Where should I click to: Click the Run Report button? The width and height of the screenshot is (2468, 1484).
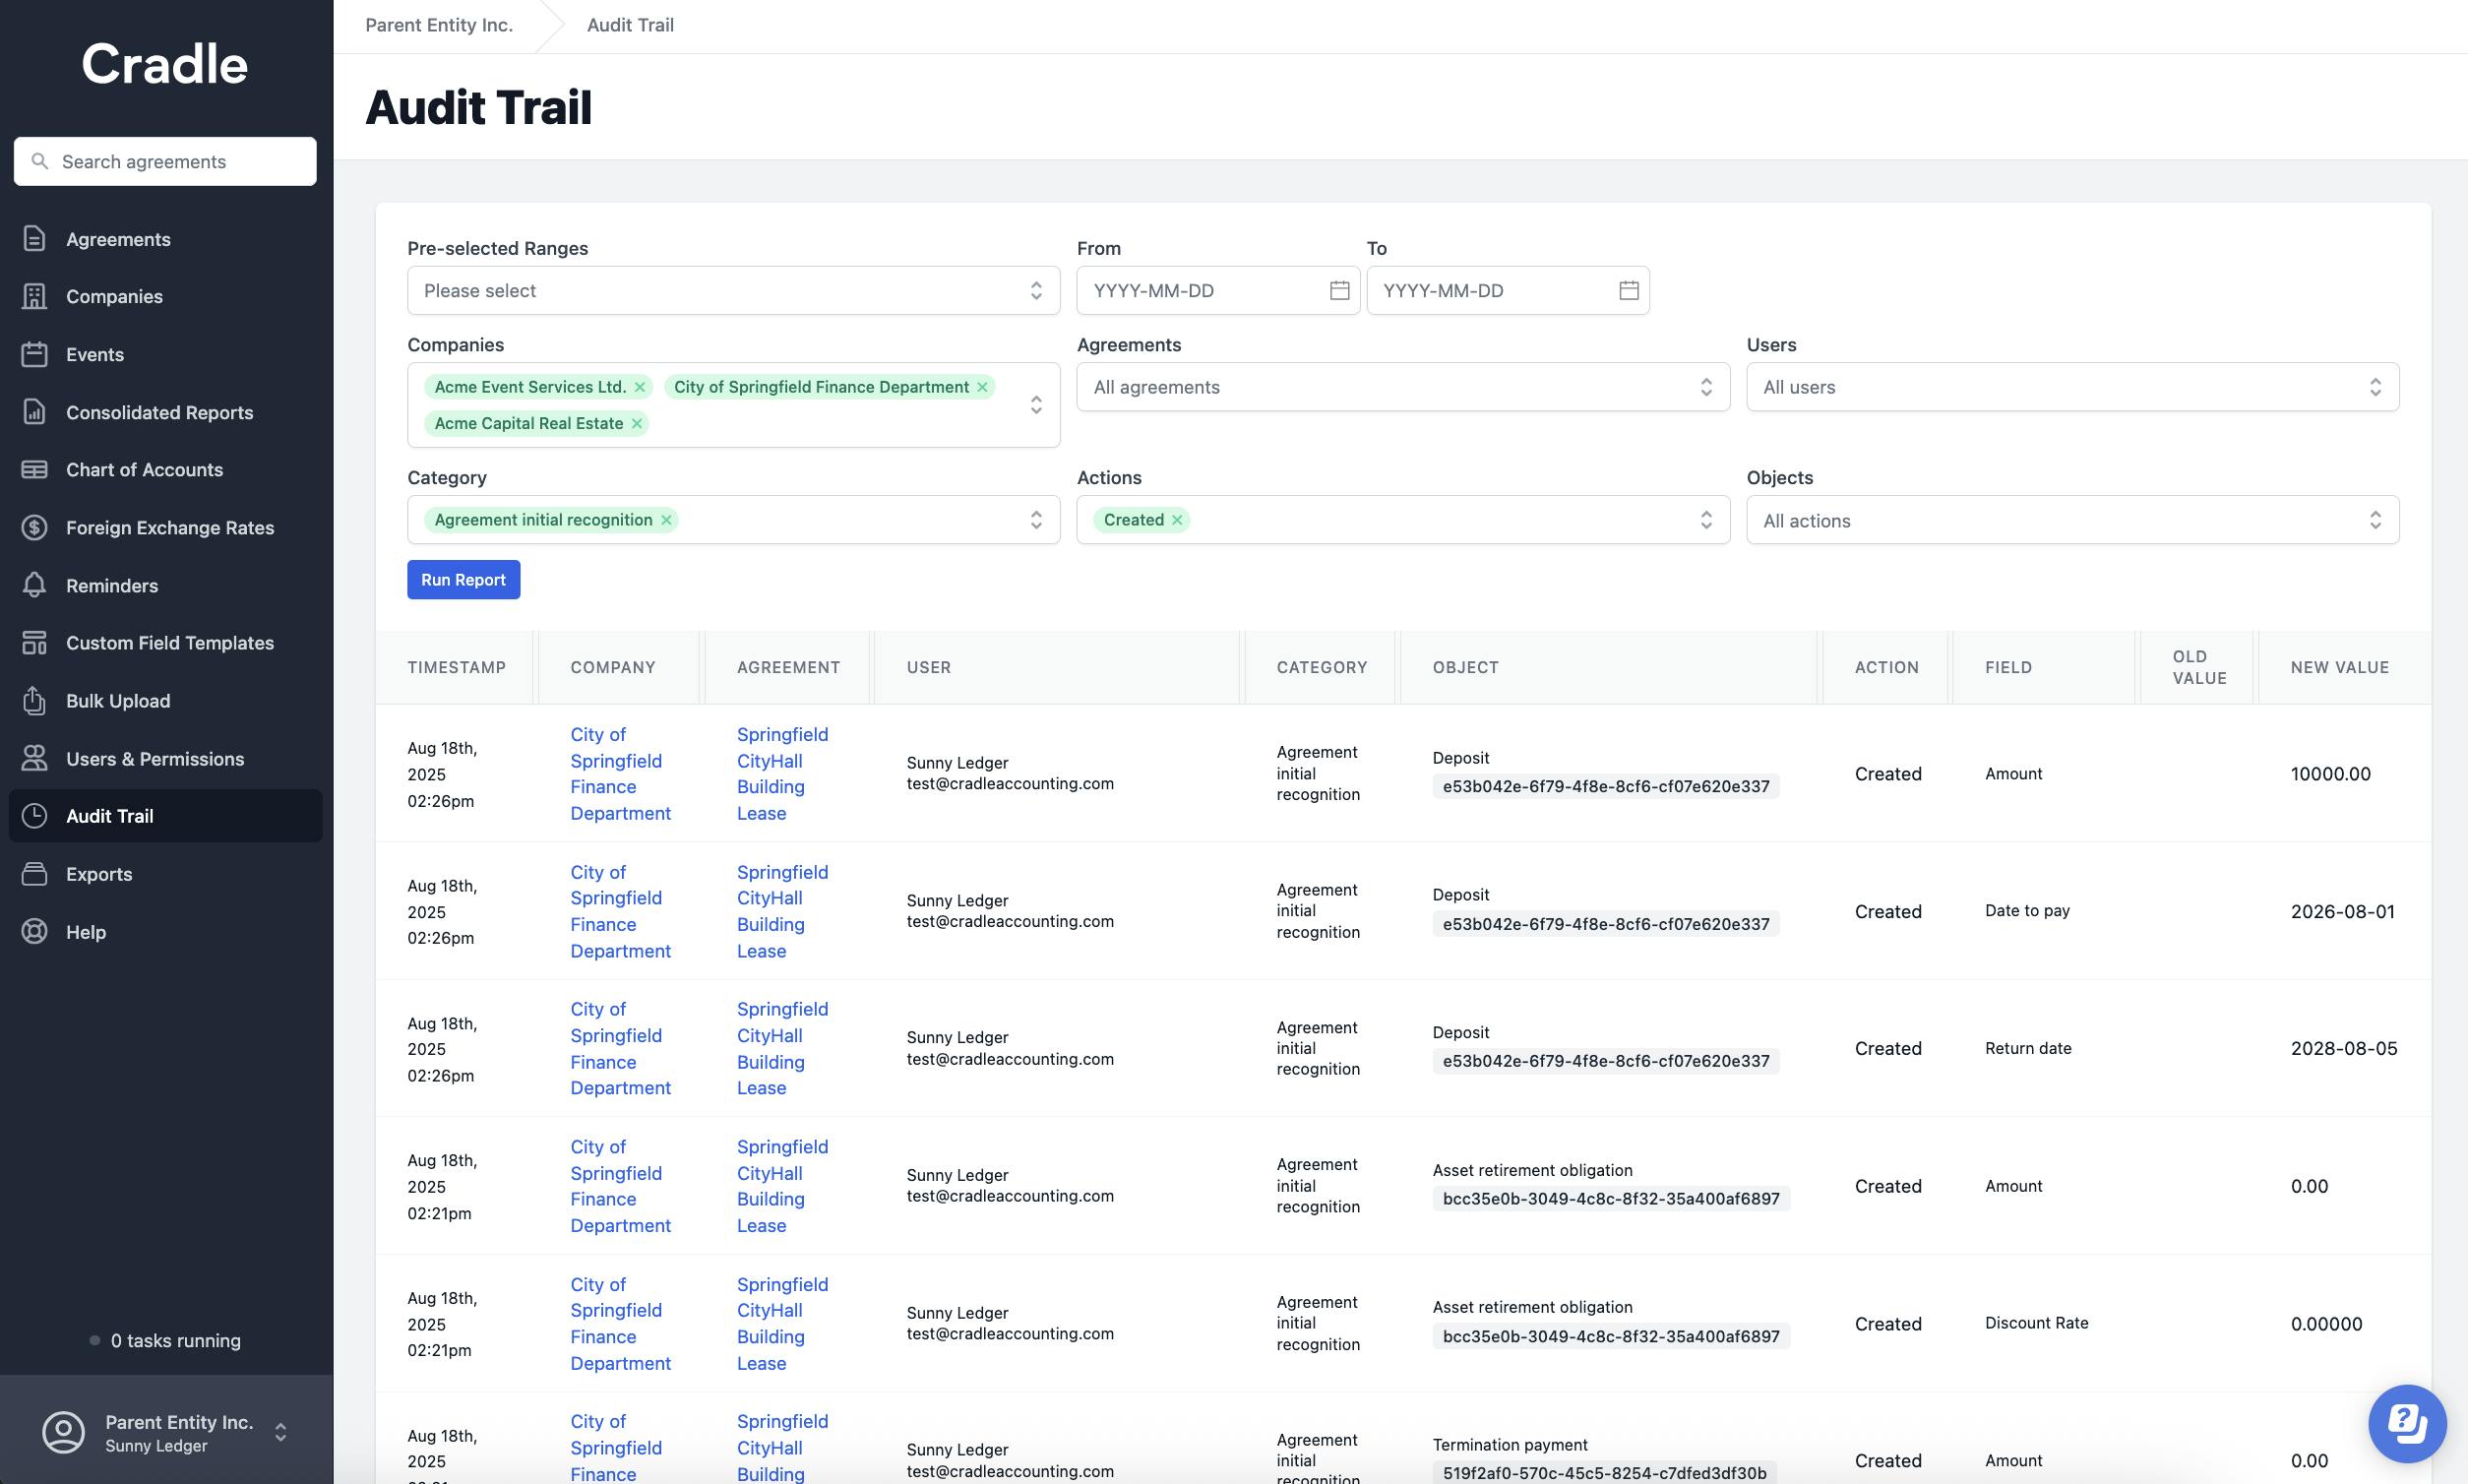(x=463, y=580)
